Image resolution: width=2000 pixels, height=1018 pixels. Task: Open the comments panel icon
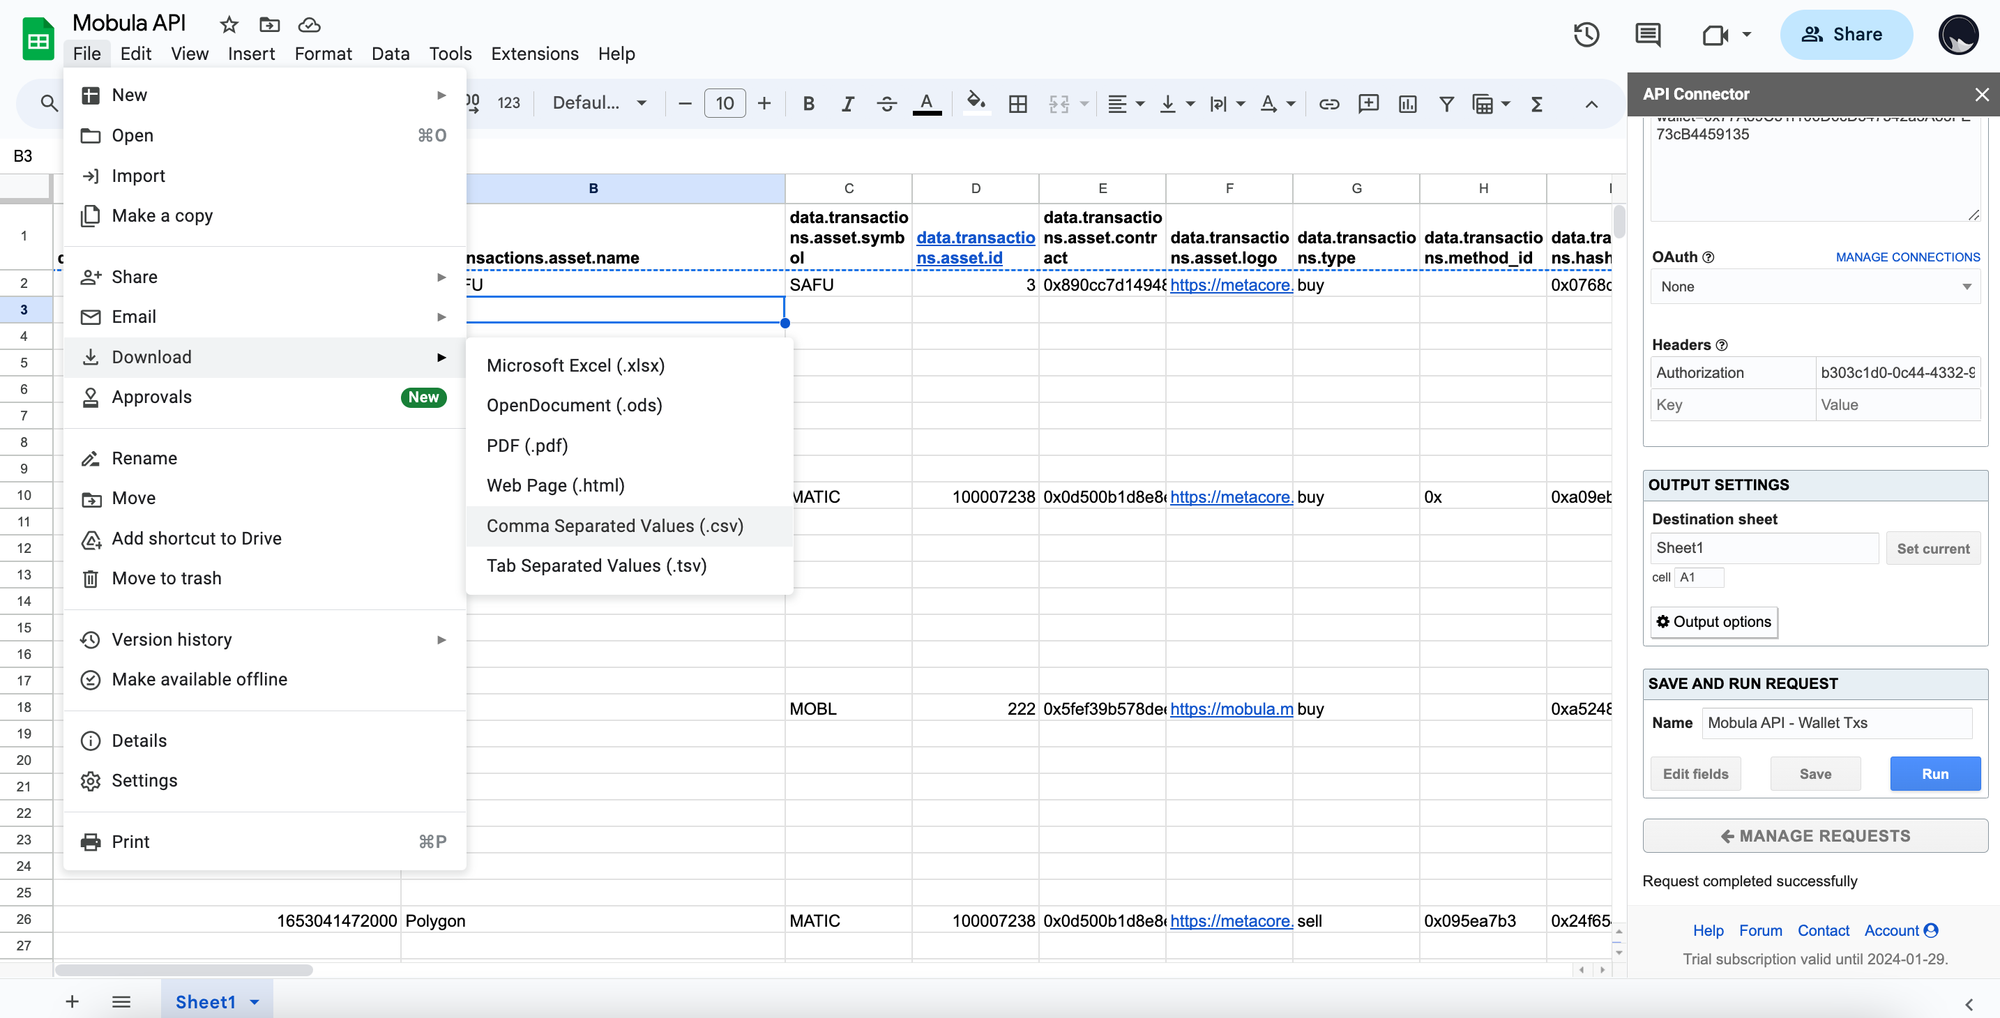[x=1648, y=35]
